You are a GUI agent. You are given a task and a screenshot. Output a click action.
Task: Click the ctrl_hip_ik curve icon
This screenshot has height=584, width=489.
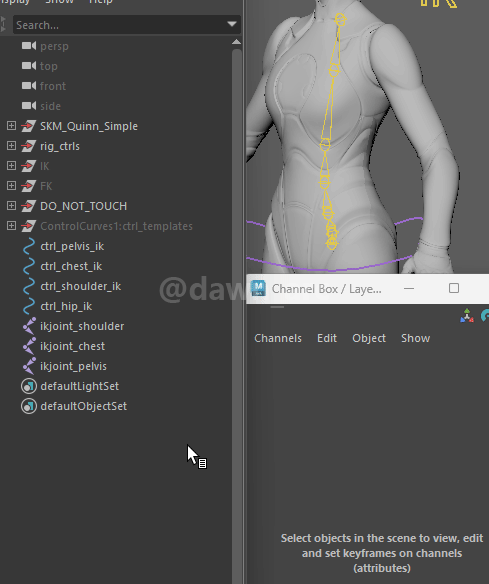coord(29,306)
